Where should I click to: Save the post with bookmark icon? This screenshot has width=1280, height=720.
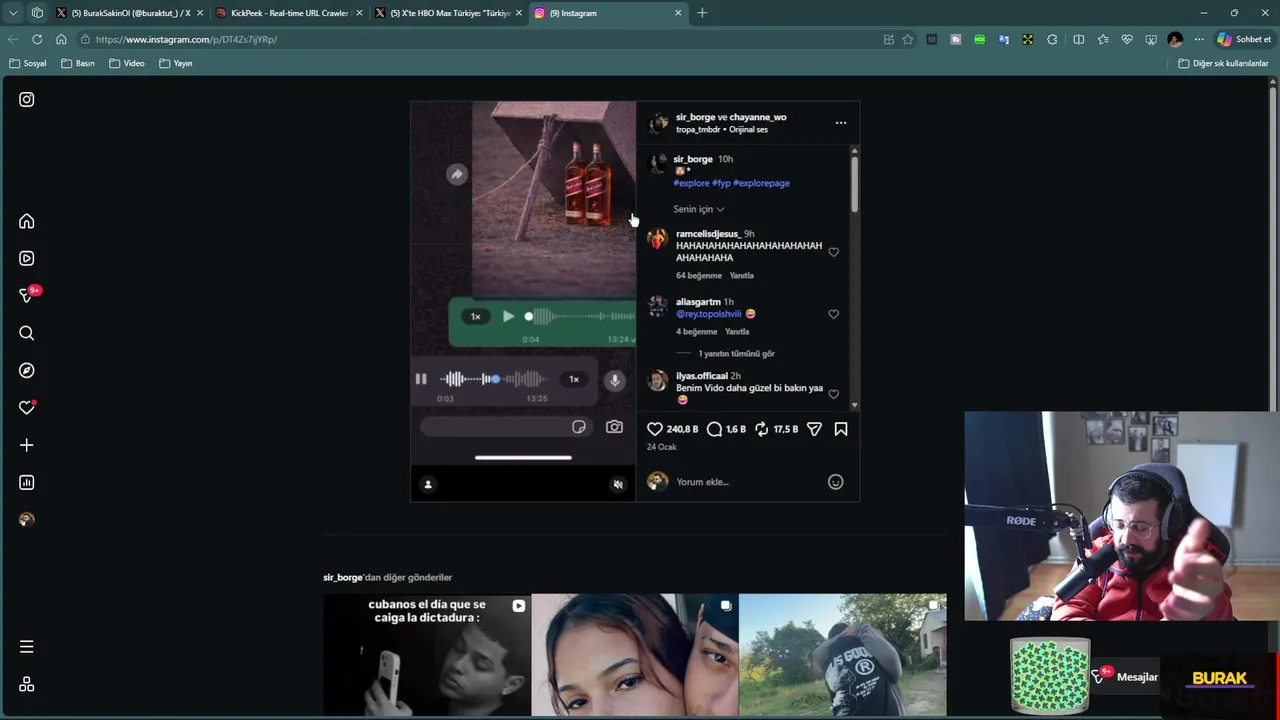tap(841, 429)
